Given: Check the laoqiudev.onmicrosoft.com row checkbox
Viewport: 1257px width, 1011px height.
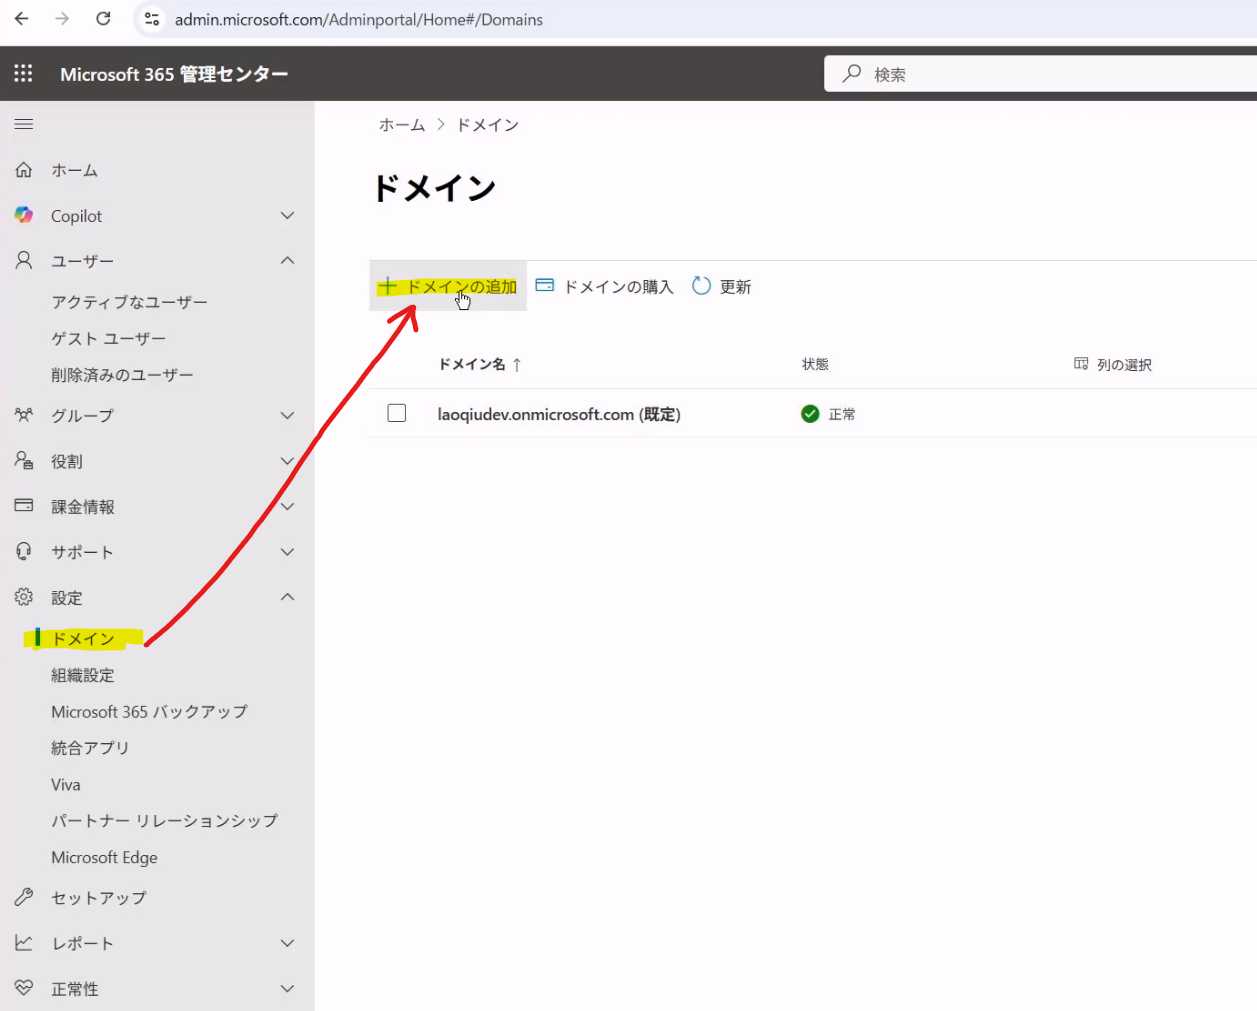Looking at the screenshot, I should [397, 413].
